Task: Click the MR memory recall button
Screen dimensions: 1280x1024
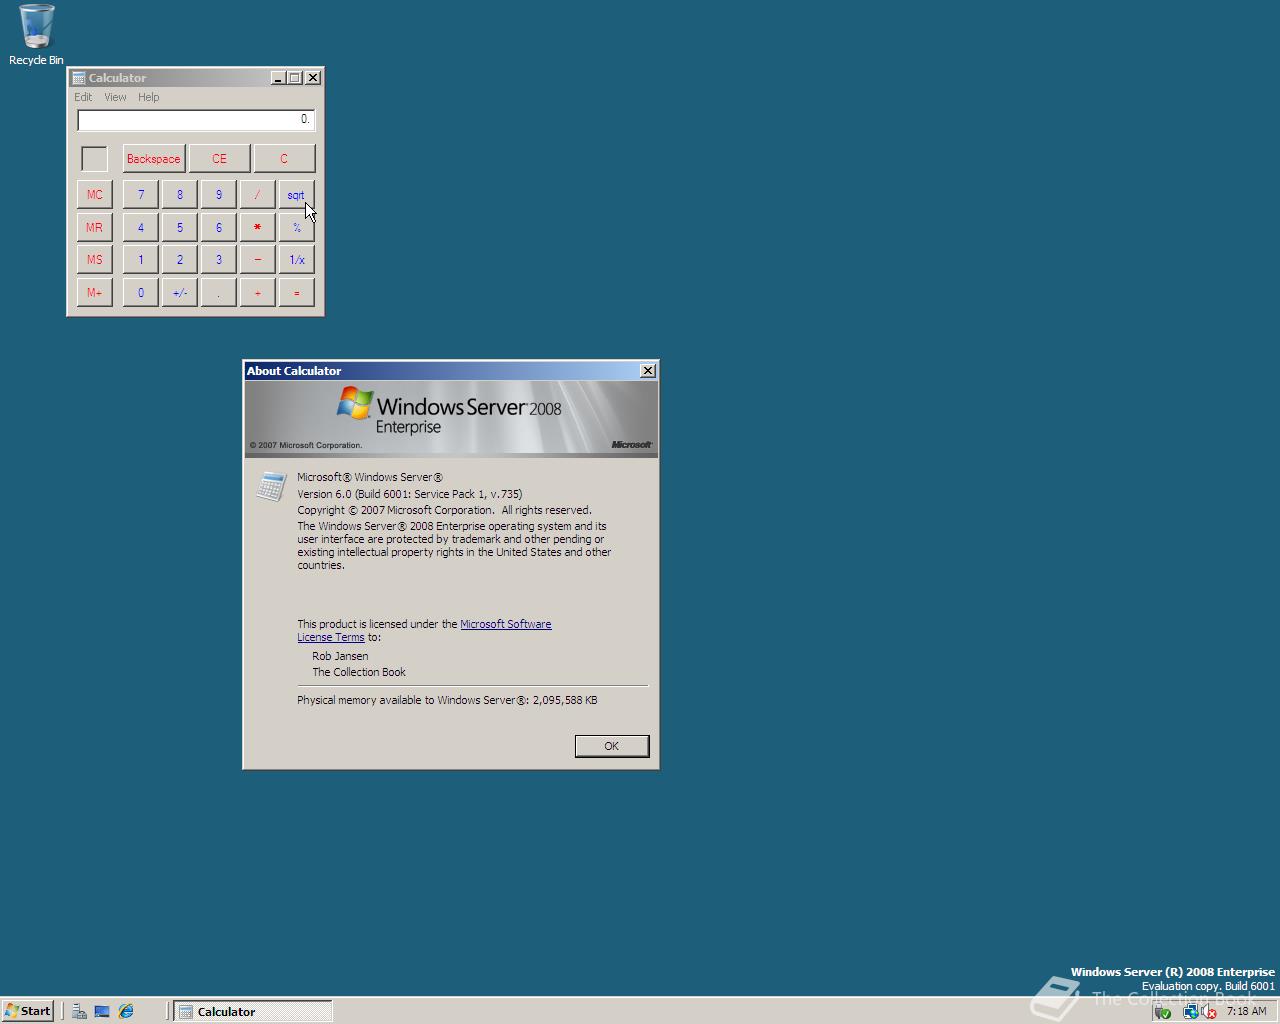Action: (x=95, y=227)
